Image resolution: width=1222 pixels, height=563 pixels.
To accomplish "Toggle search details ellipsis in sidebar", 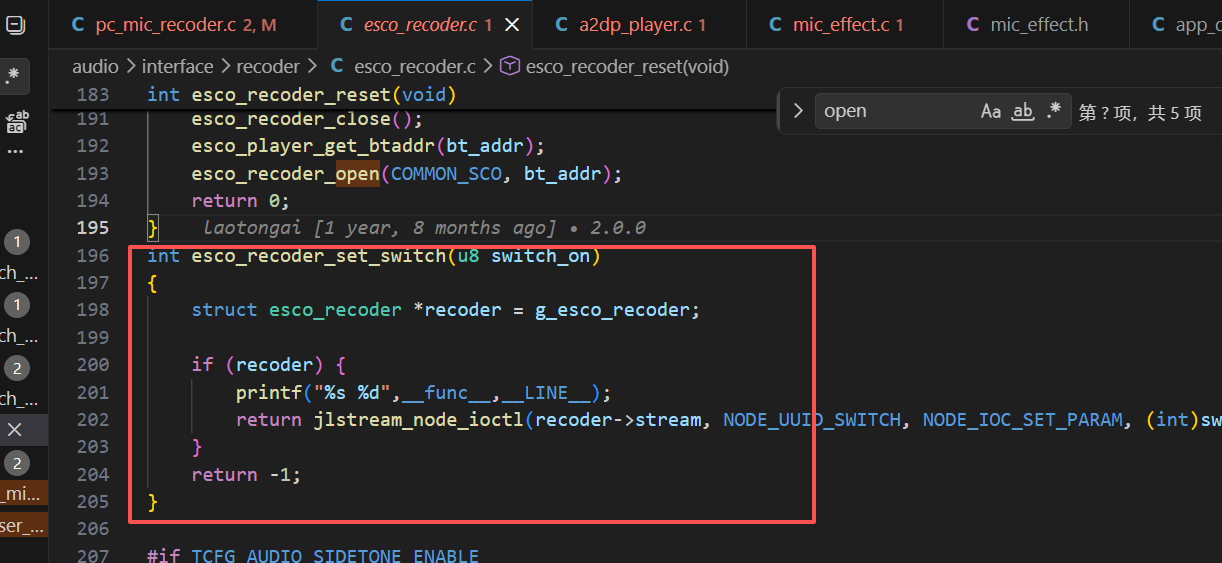I will pos(16,152).
